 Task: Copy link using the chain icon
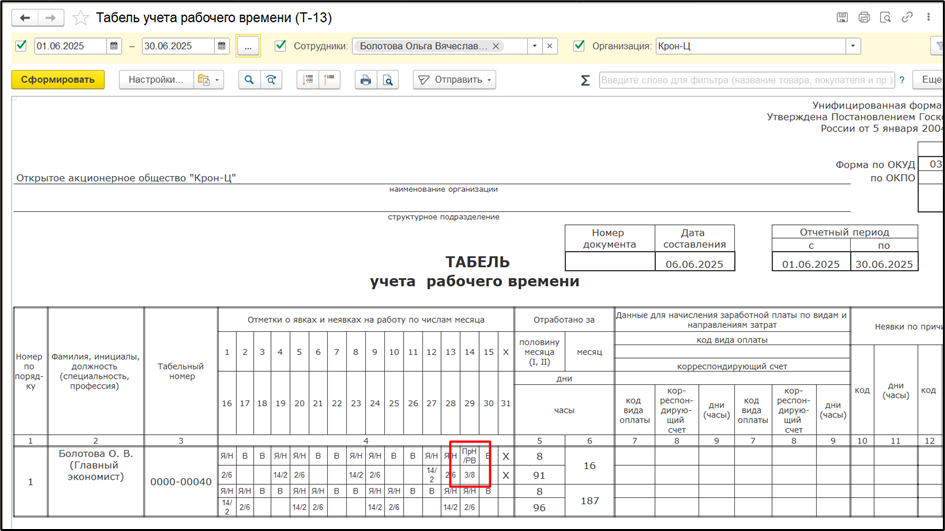point(906,18)
